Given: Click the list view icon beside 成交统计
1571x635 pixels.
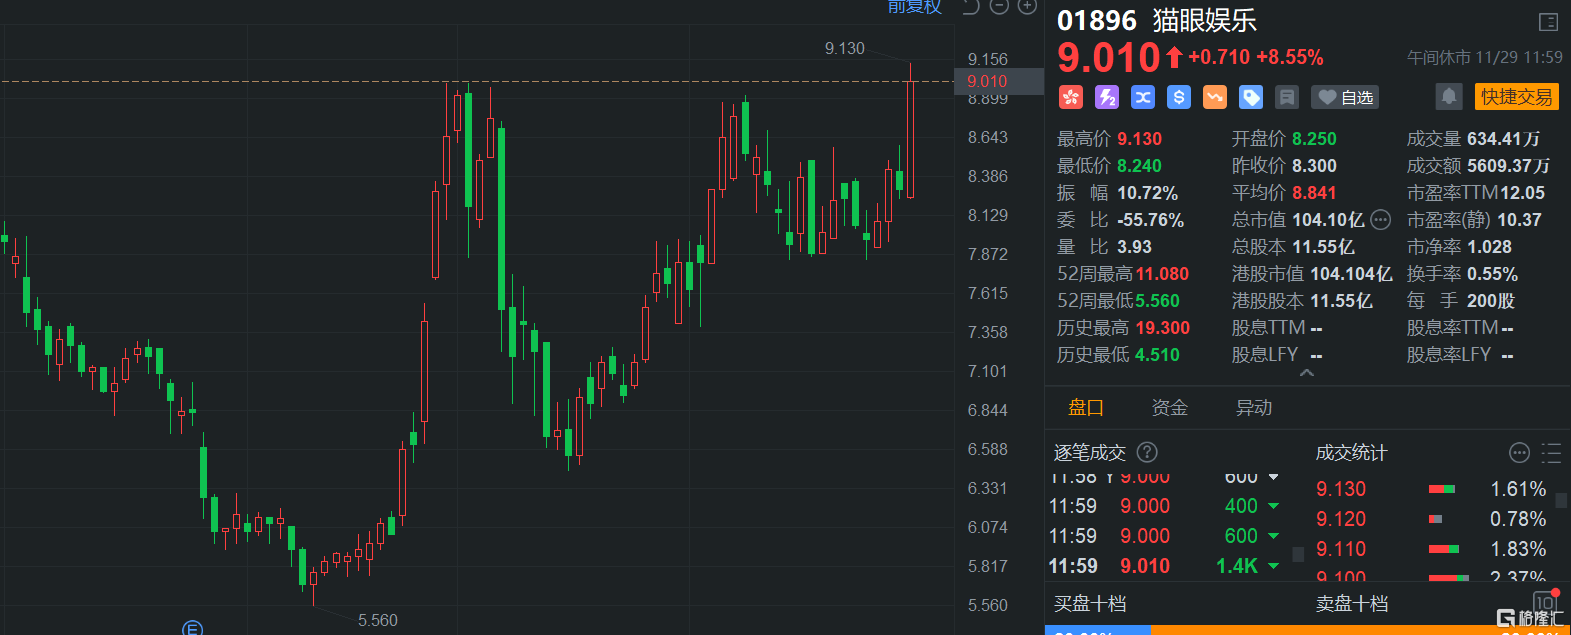Looking at the screenshot, I should [1551, 453].
